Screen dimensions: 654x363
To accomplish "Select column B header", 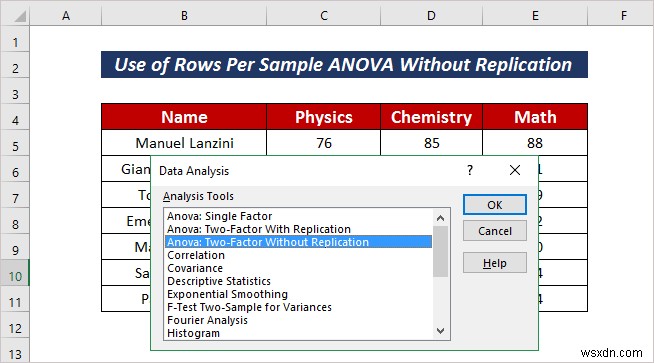I will tap(184, 16).
